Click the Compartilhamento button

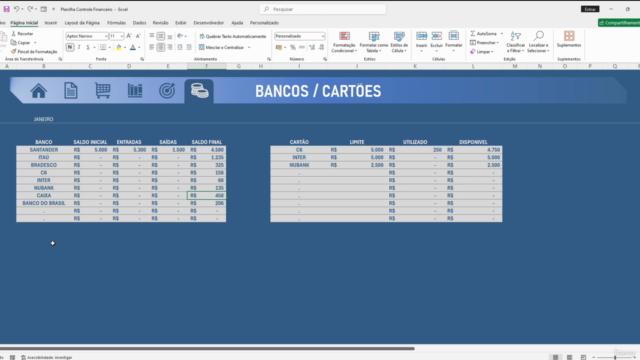(619, 23)
